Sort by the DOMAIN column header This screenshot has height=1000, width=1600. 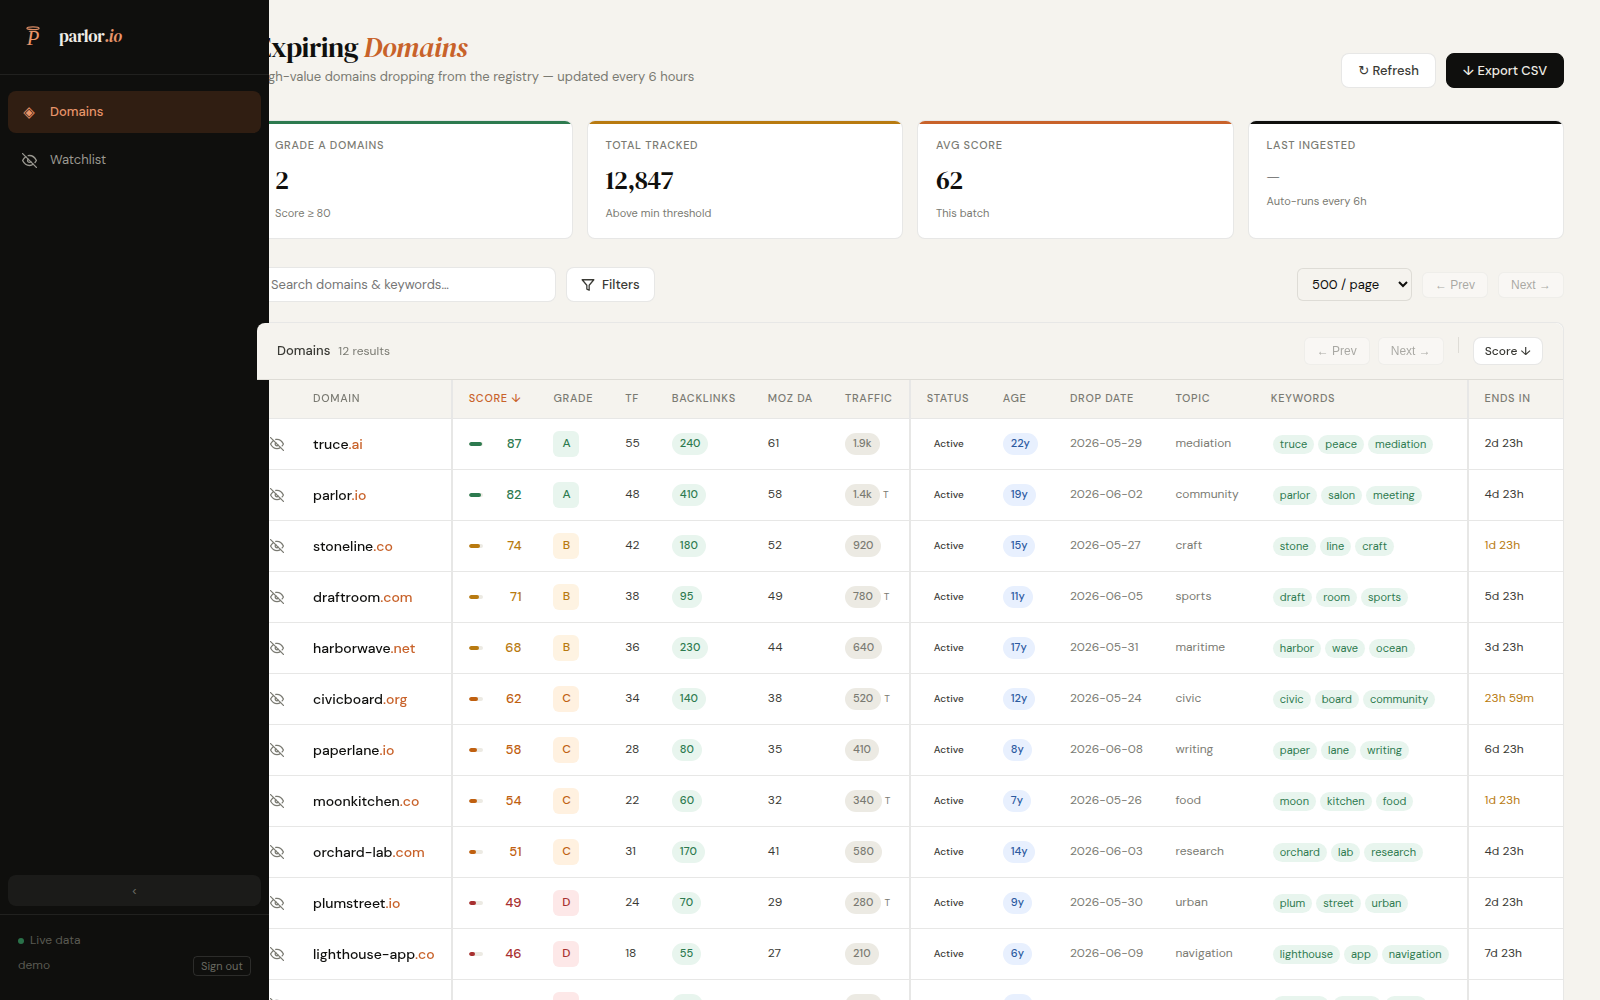[336, 398]
